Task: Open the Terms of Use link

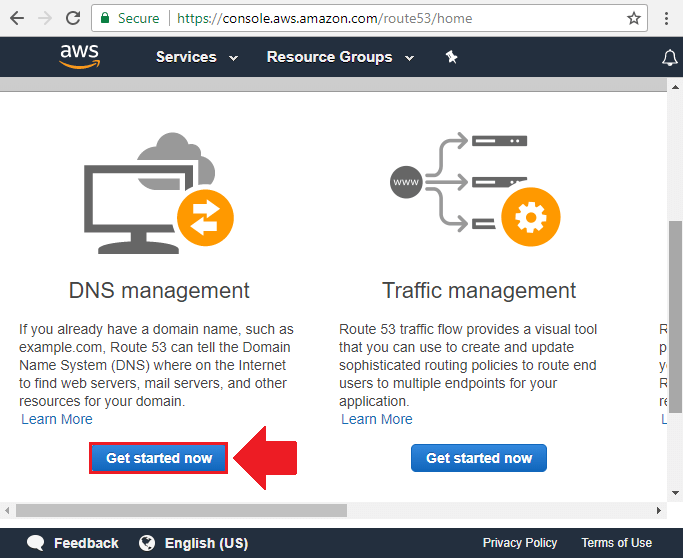Action: (x=616, y=543)
